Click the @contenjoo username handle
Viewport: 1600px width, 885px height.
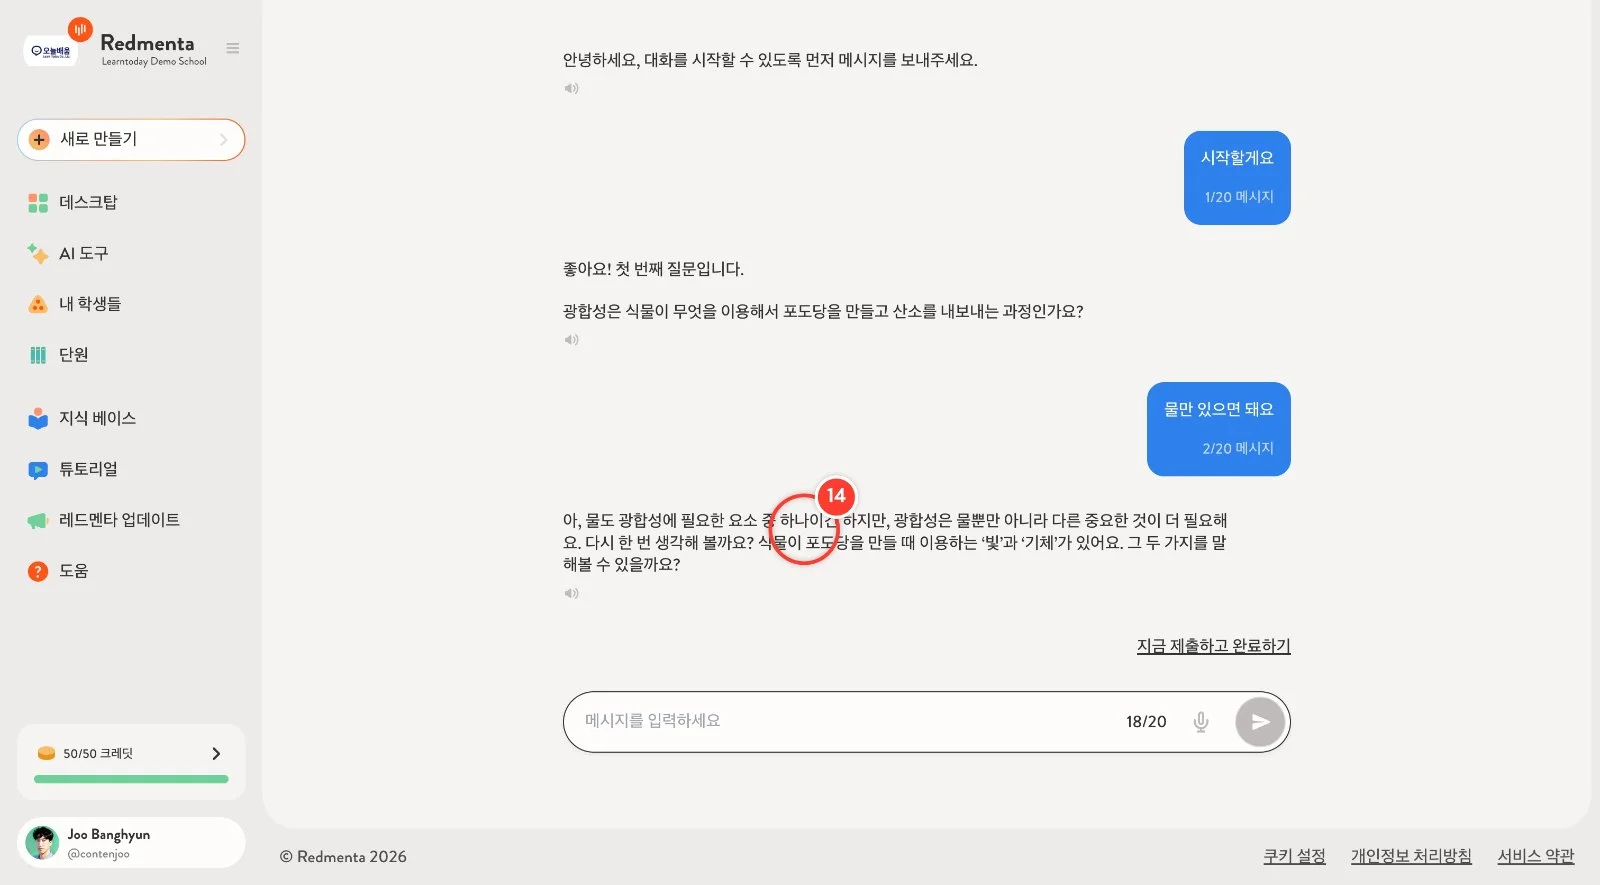(x=99, y=855)
